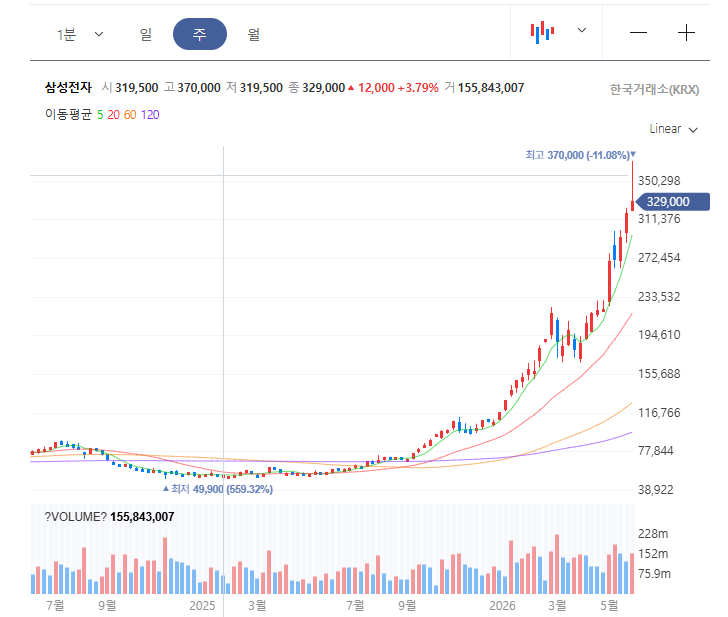Click the 시 319,500 open price value

click(130, 88)
